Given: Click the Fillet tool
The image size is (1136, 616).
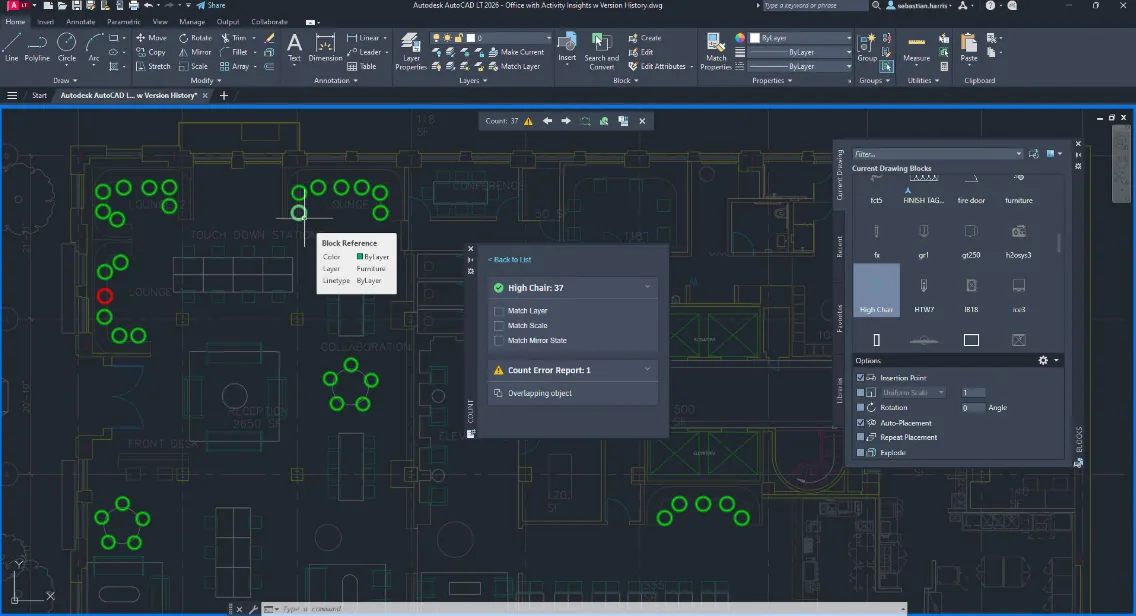Looking at the screenshot, I should point(233,52).
